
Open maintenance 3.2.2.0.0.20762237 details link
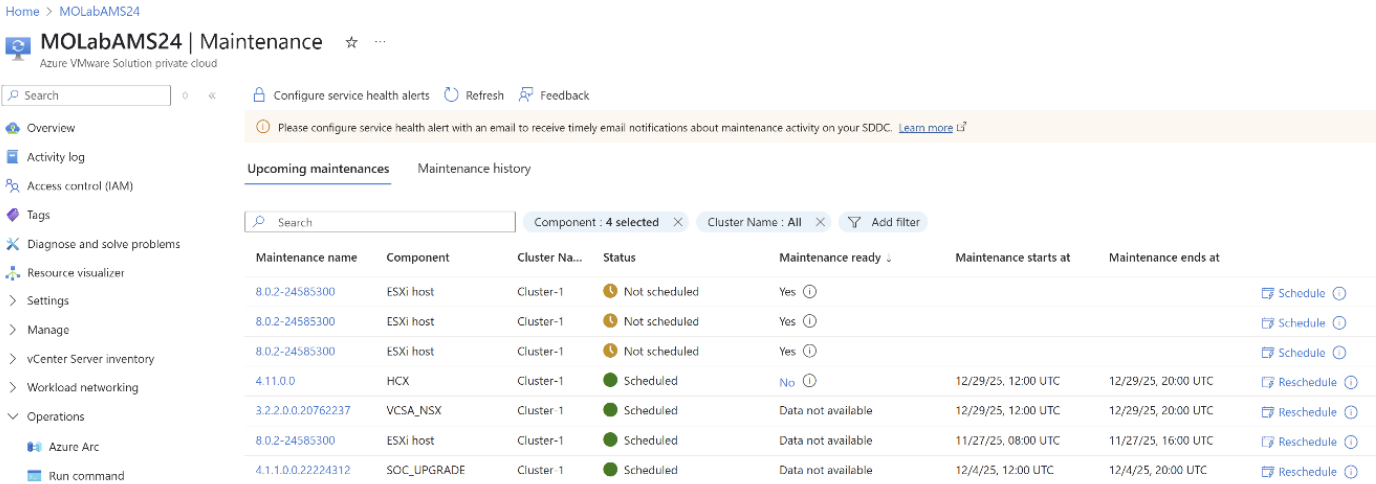(x=303, y=410)
